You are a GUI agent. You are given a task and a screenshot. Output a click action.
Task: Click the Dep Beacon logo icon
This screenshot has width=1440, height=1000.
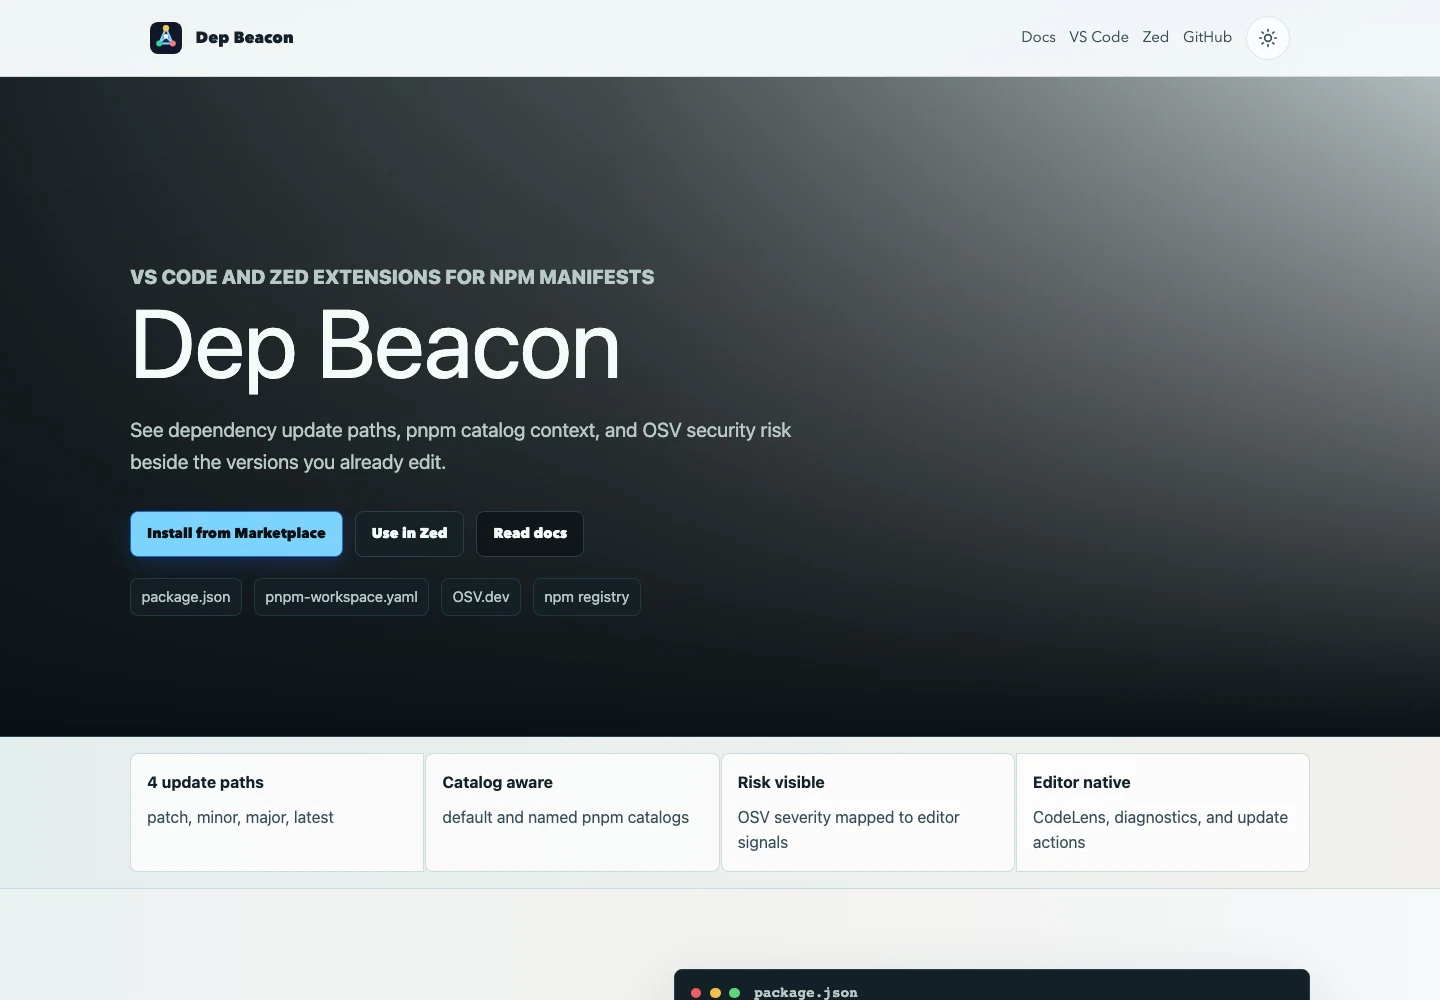[166, 38]
